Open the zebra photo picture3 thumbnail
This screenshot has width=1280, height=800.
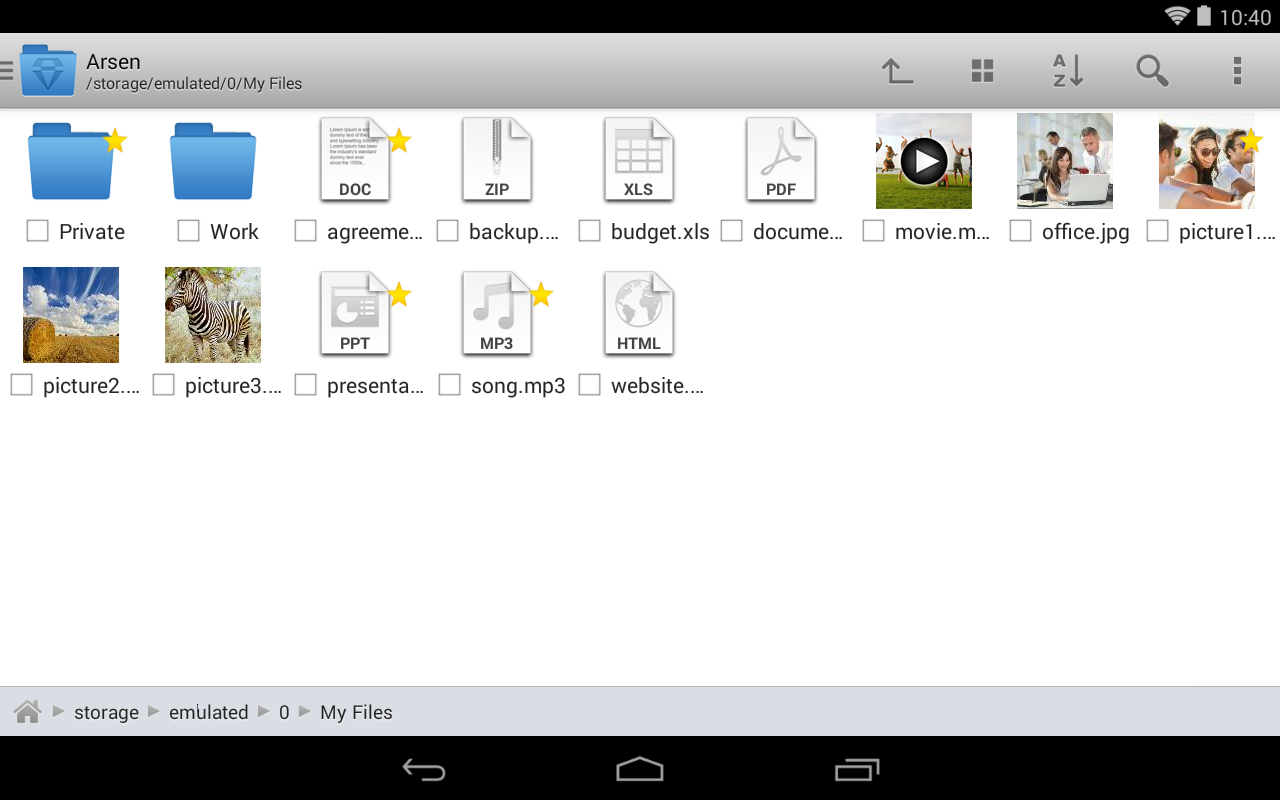tap(212, 314)
